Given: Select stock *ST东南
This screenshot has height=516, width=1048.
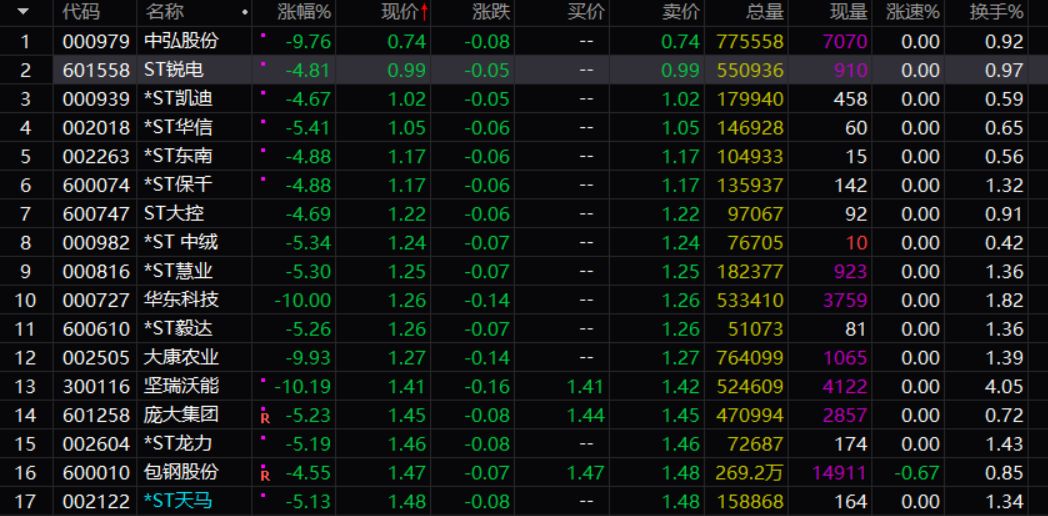Looking at the screenshot, I should tap(178, 156).
